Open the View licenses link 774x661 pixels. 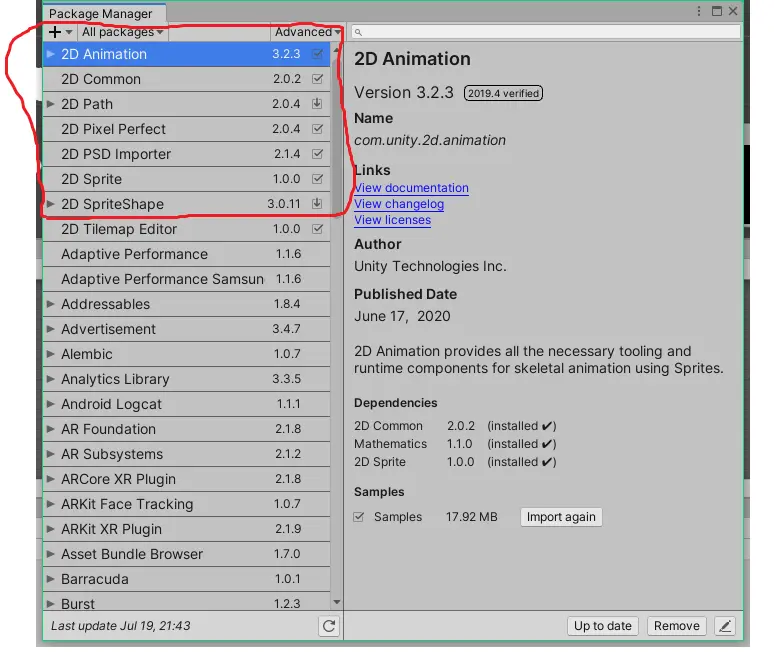click(x=392, y=220)
